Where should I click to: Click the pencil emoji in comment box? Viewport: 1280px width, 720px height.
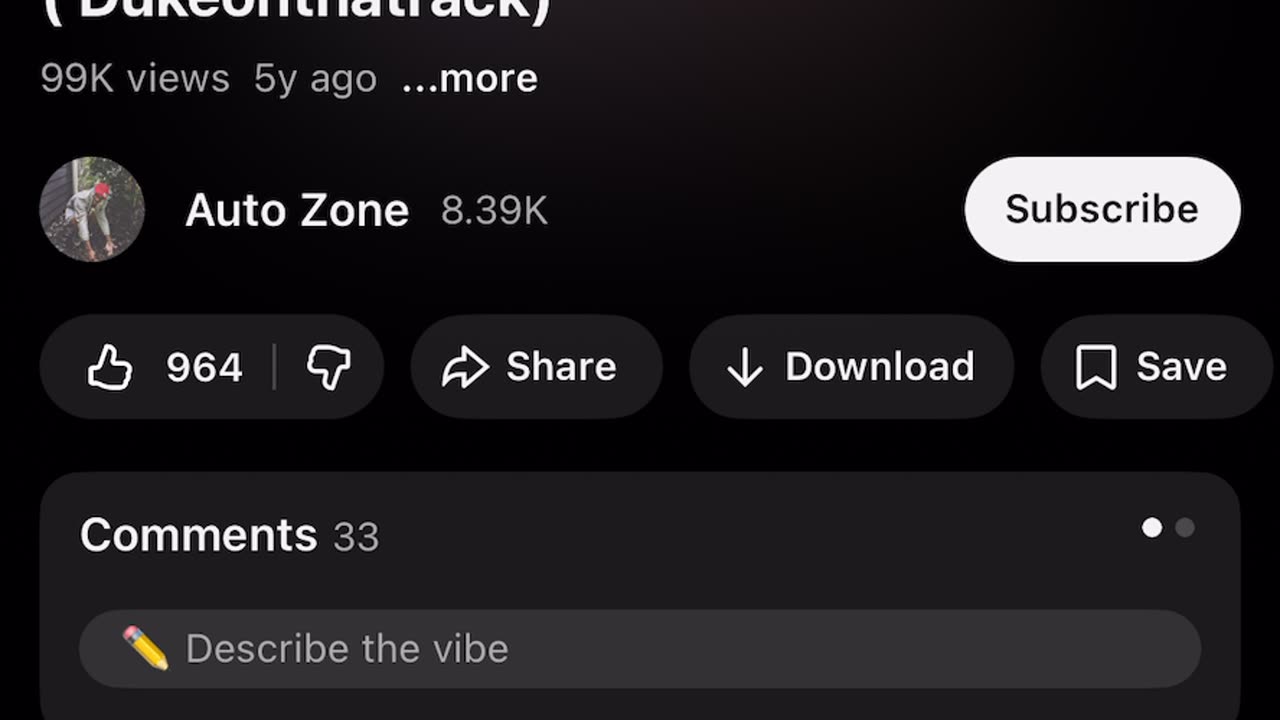pos(145,648)
